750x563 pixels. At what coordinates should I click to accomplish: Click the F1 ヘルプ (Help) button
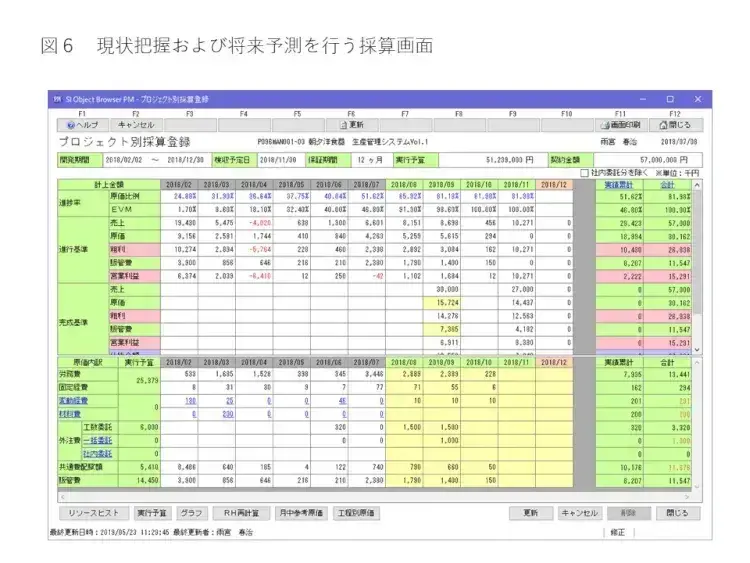[x=83, y=125]
